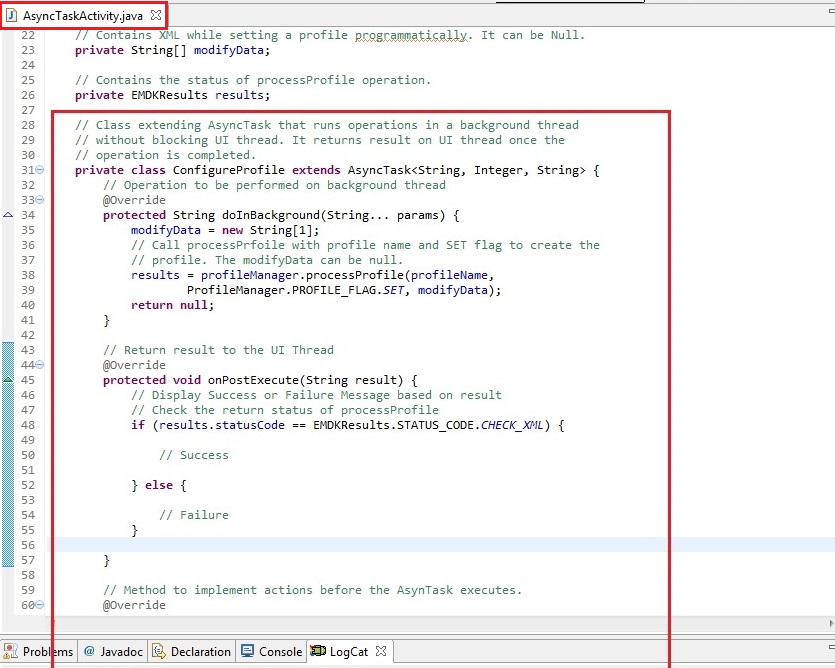Click the Console monitor icon
The height and width of the screenshot is (668, 835).
pyautogui.click(x=248, y=651)
